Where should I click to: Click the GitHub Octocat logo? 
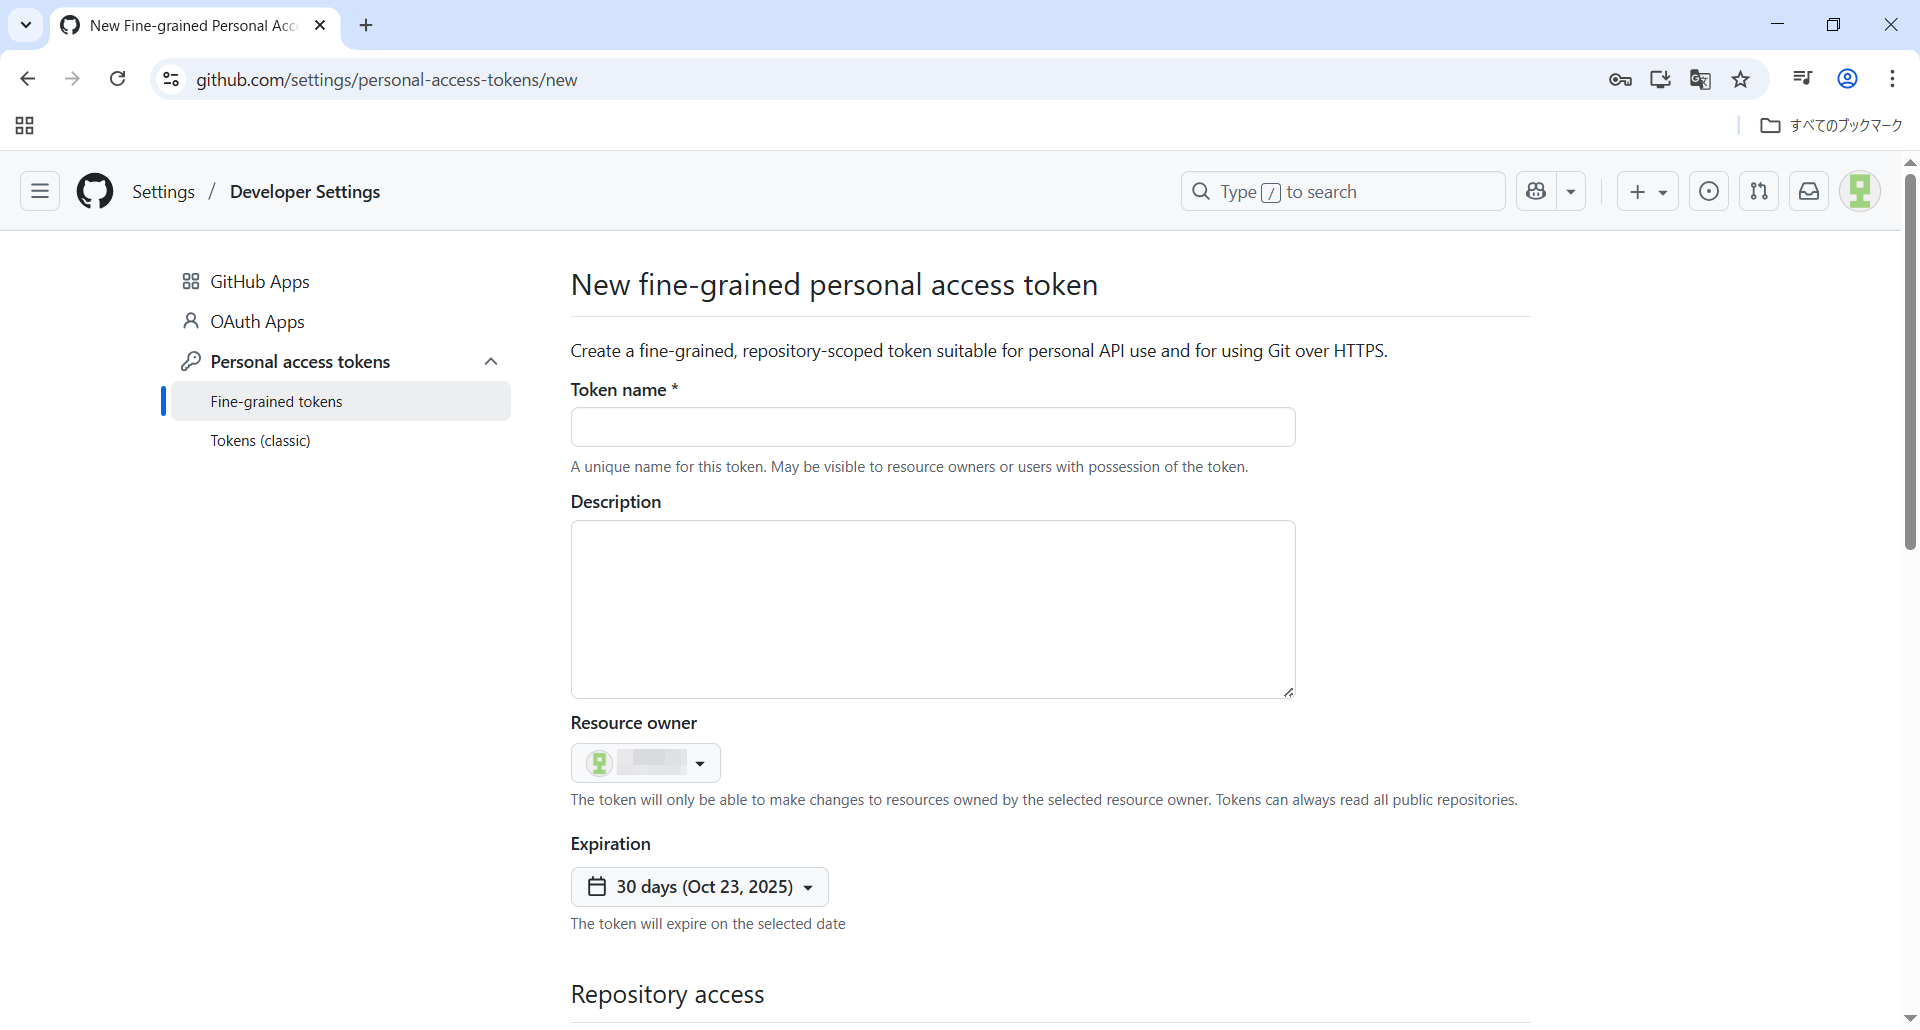point(95,191)
